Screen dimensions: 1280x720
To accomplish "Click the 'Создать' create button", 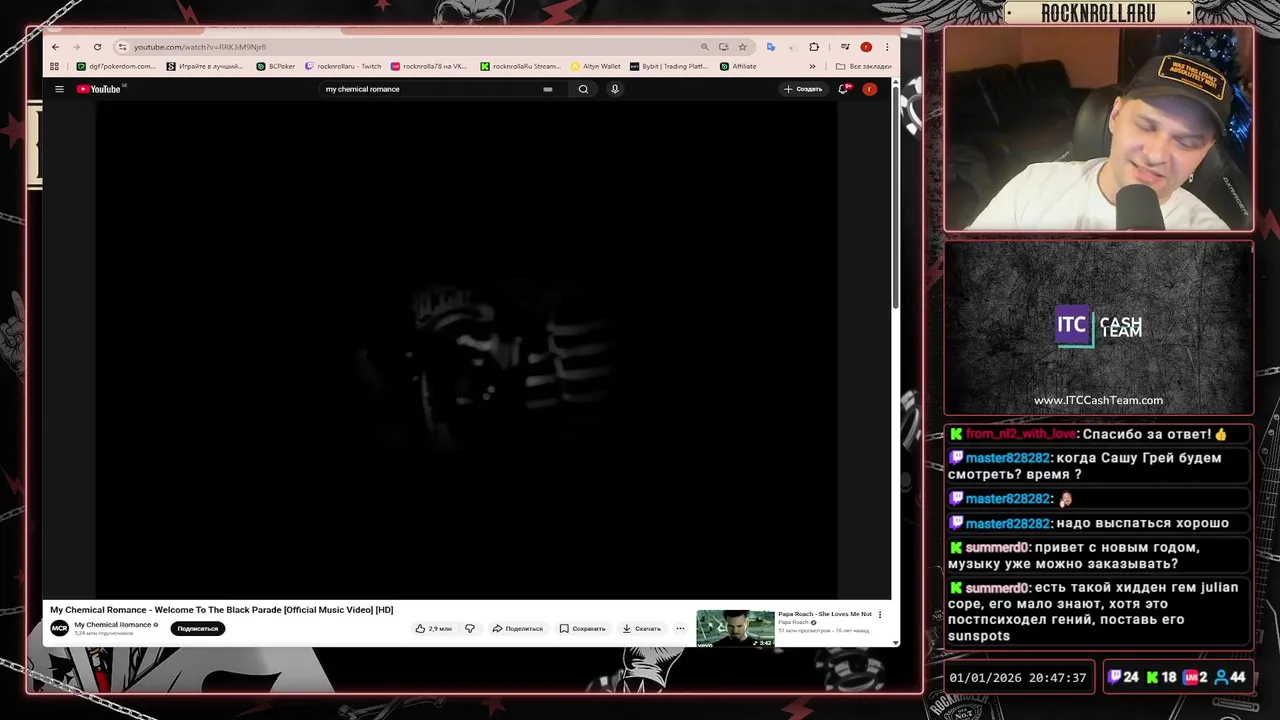I will coord(803,89).
